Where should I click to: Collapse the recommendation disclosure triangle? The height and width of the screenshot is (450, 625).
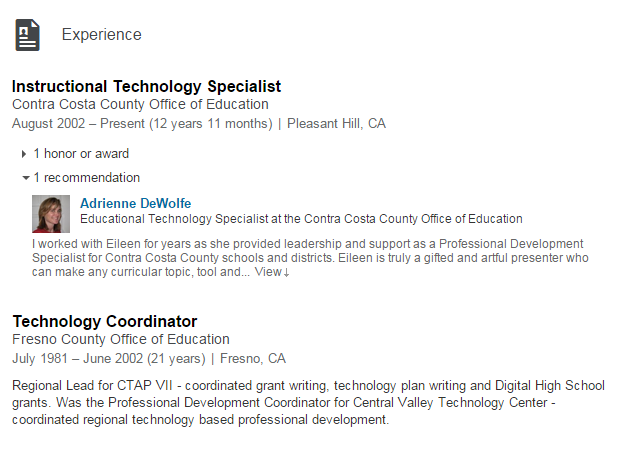[x=25, y=178]
